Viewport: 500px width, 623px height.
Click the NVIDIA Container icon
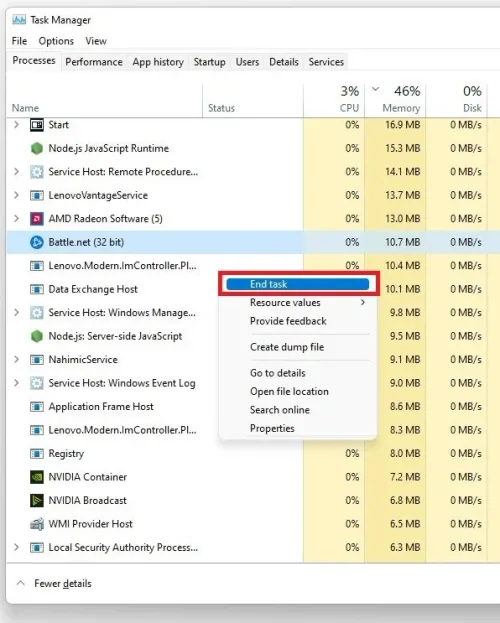pos(37,477)
